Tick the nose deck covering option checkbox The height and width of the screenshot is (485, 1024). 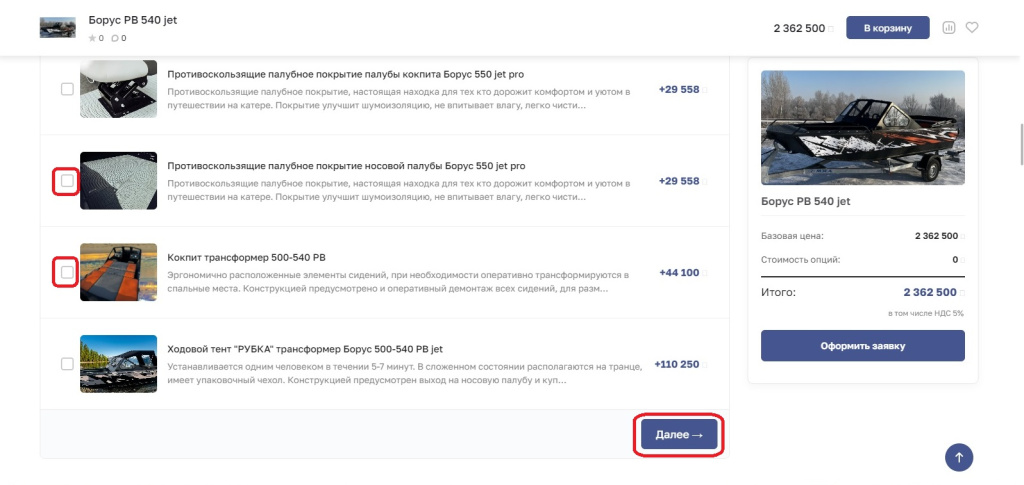click(67, 181)
